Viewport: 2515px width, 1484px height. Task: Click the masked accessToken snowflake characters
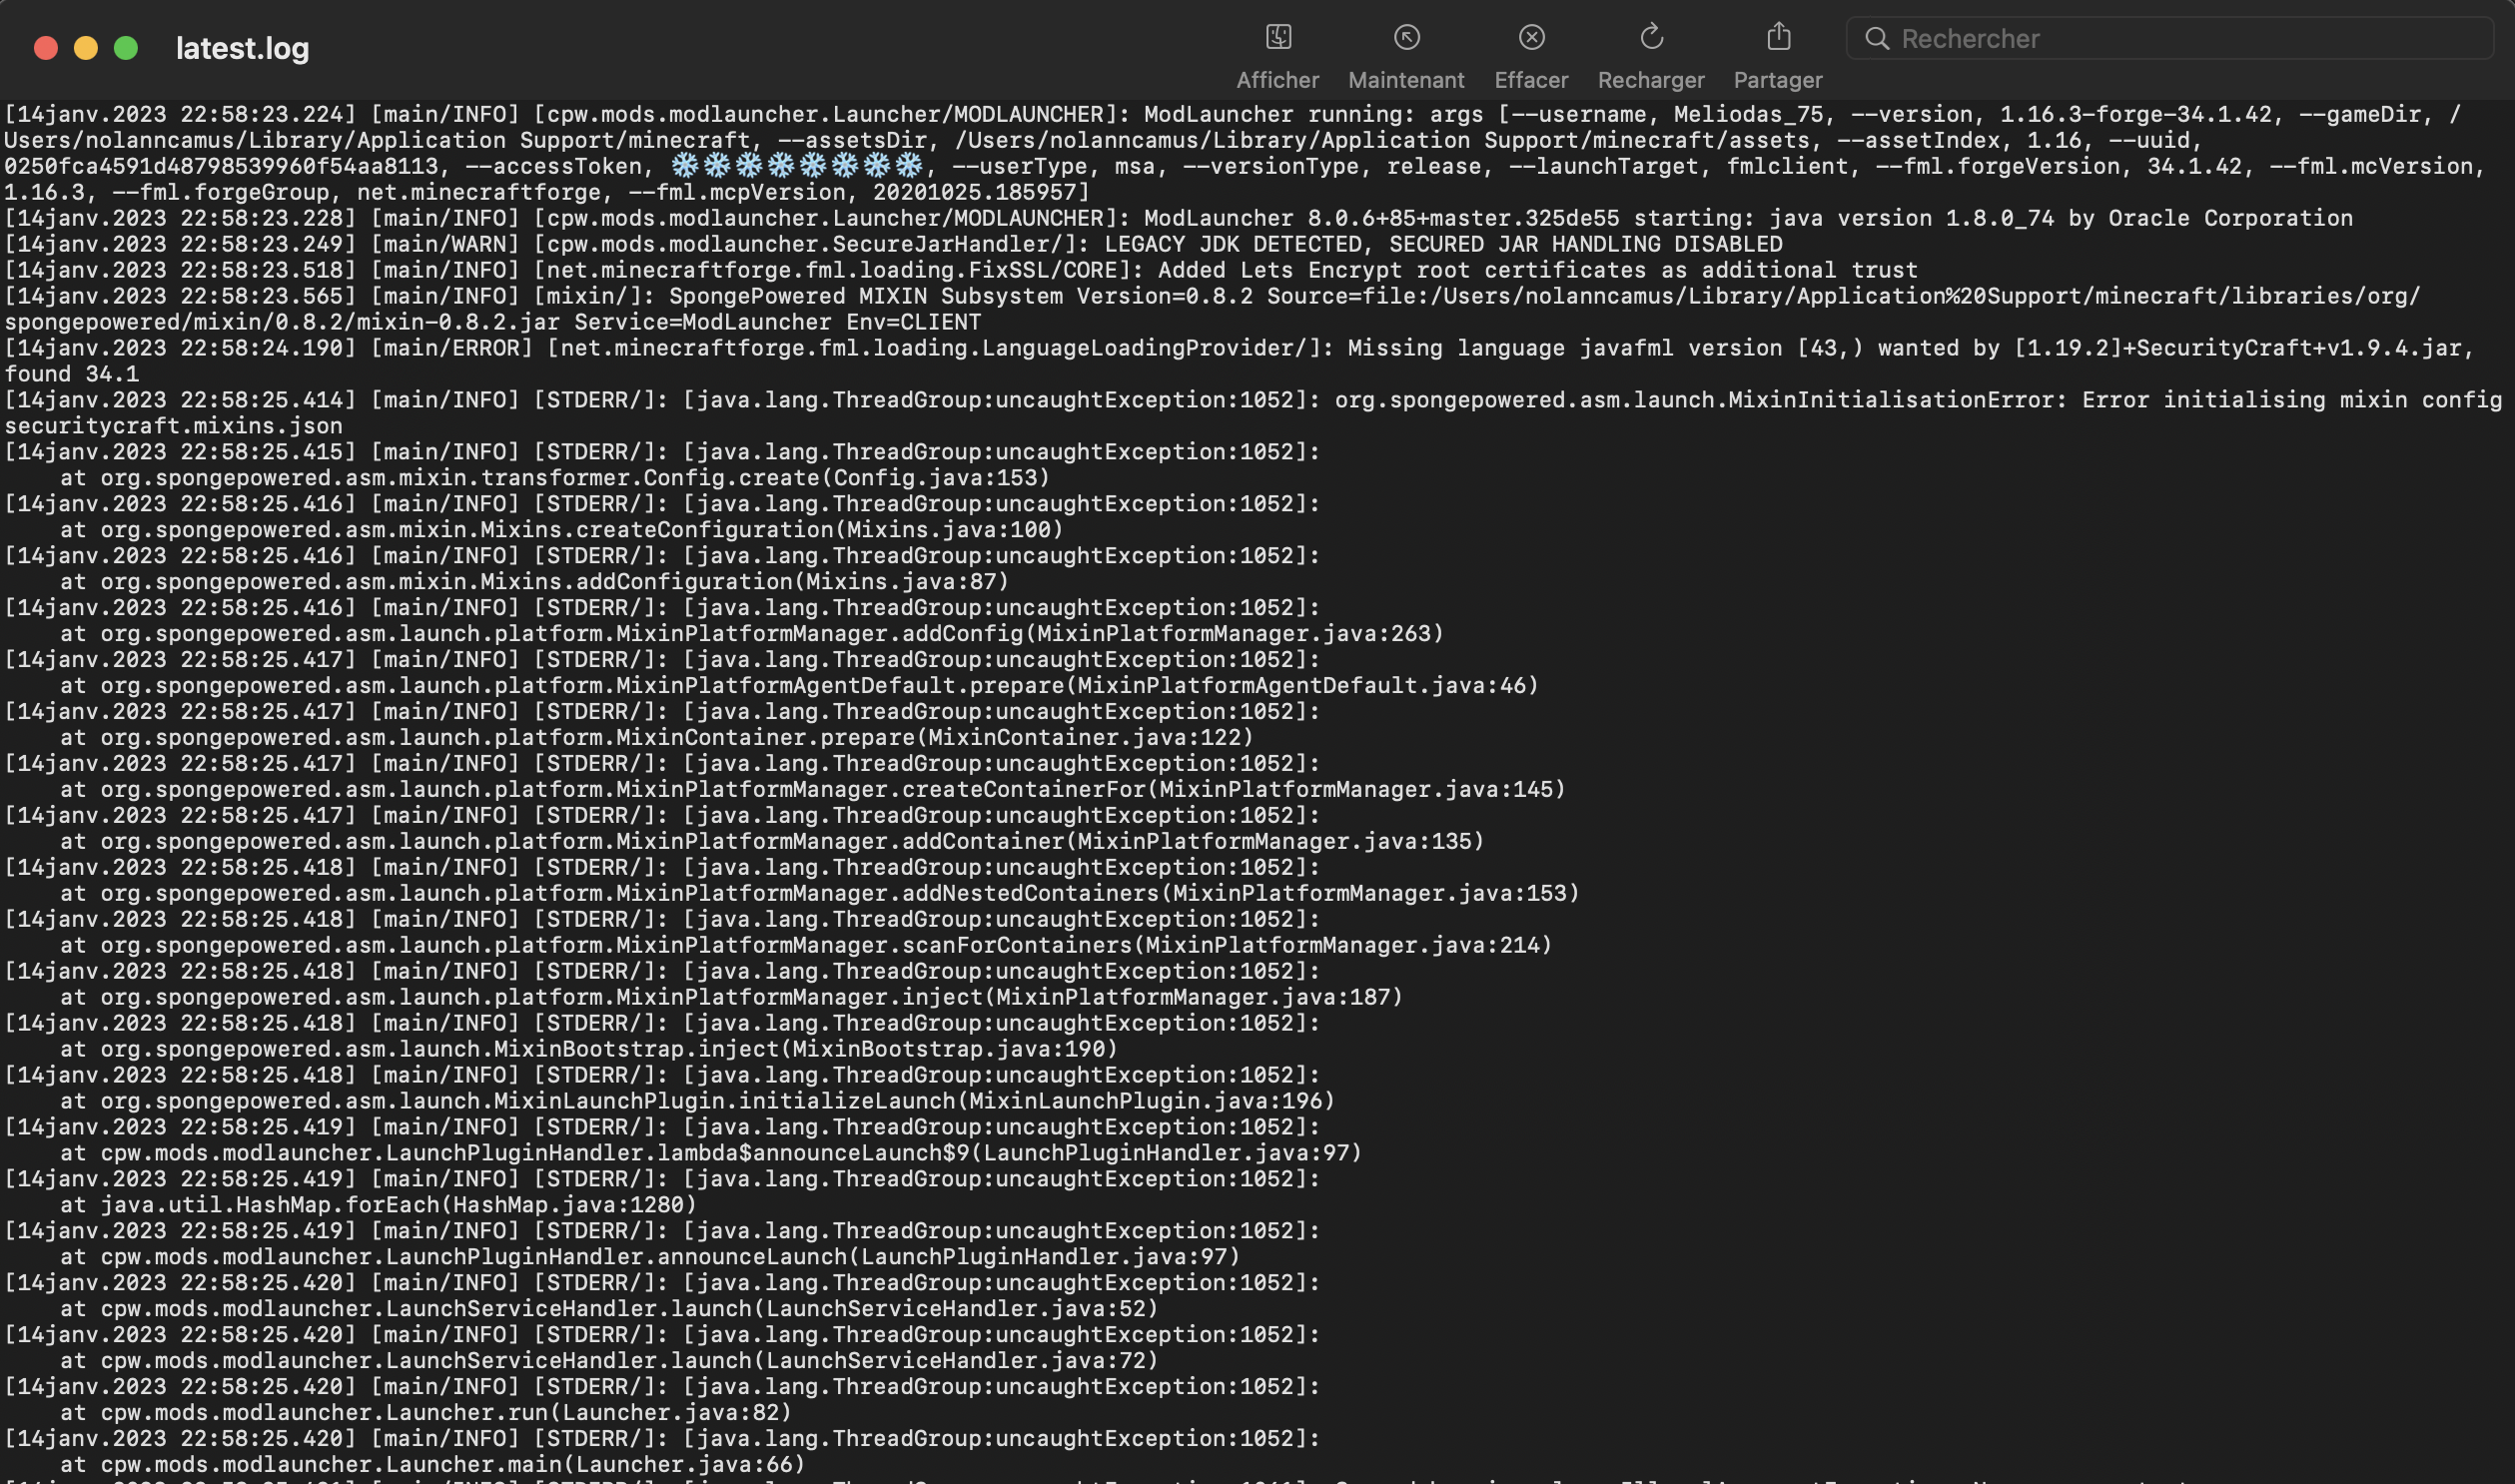(797, 166)
